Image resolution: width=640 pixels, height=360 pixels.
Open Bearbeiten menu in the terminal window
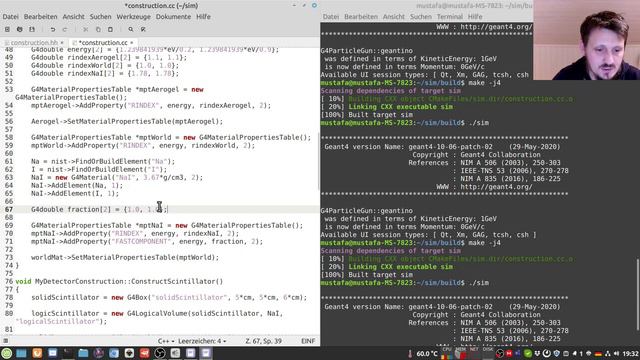(361, 17)
